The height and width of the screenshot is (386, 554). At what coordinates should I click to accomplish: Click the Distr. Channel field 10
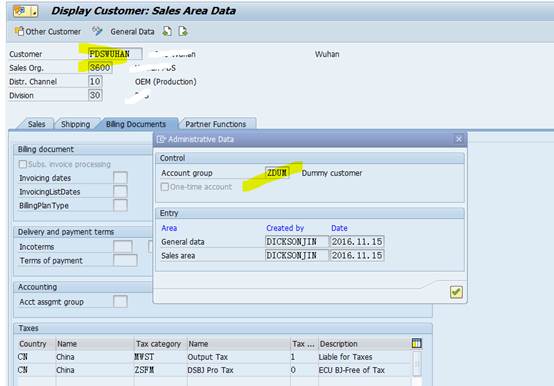point(95,81)
